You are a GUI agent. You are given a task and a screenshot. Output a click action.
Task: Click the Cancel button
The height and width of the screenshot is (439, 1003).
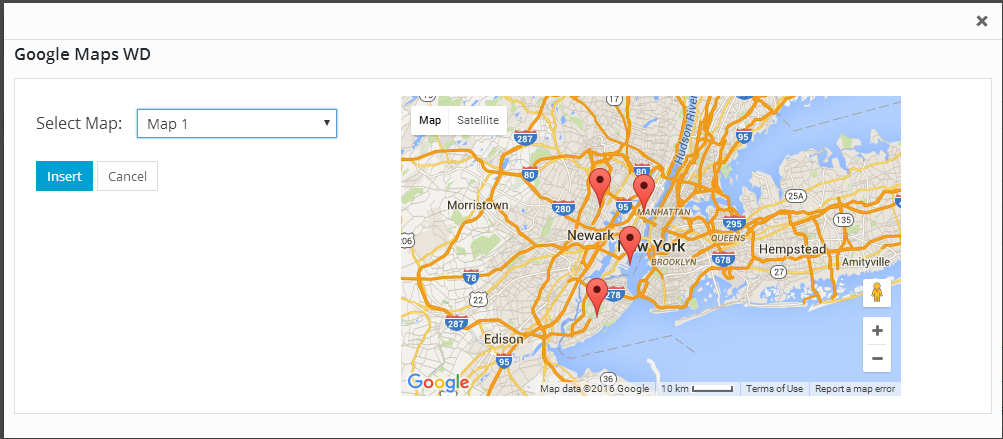(127, 176)
